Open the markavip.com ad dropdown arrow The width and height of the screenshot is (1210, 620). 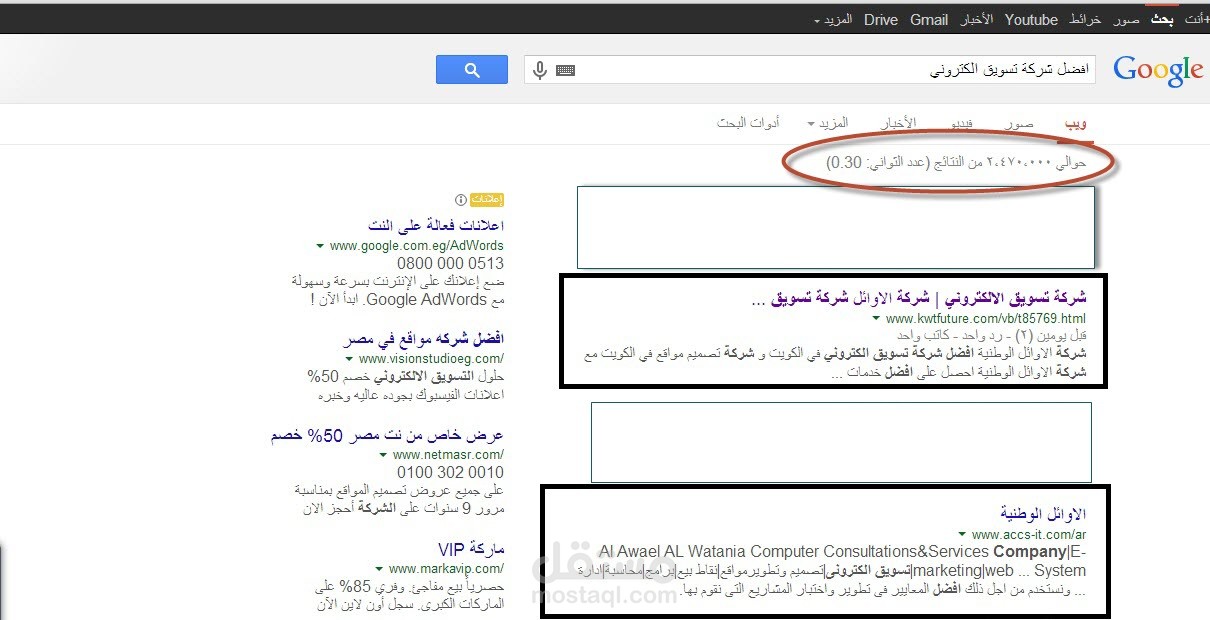(x=379, y=569)
